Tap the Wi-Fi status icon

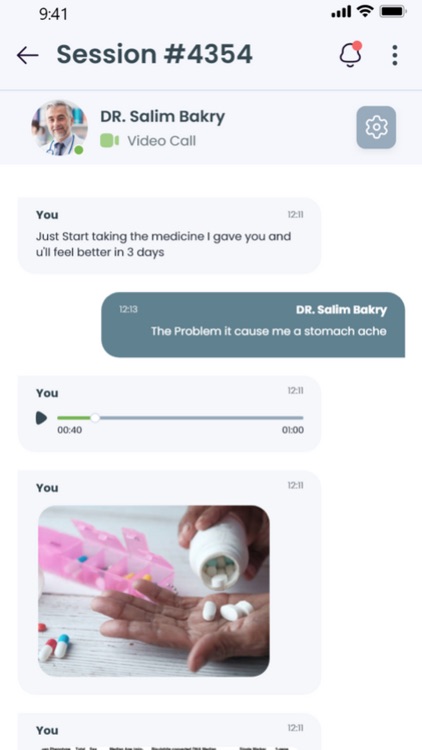click(x=366, y=11)
